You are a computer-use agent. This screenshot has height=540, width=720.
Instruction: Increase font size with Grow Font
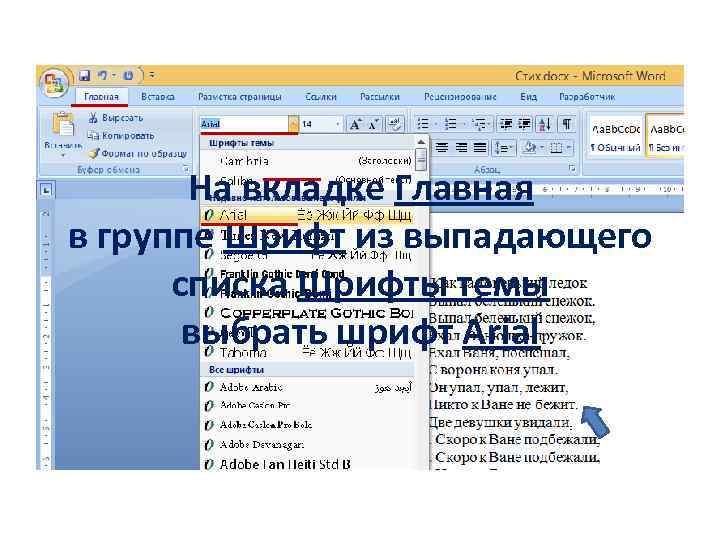click(x=354, y=124)
